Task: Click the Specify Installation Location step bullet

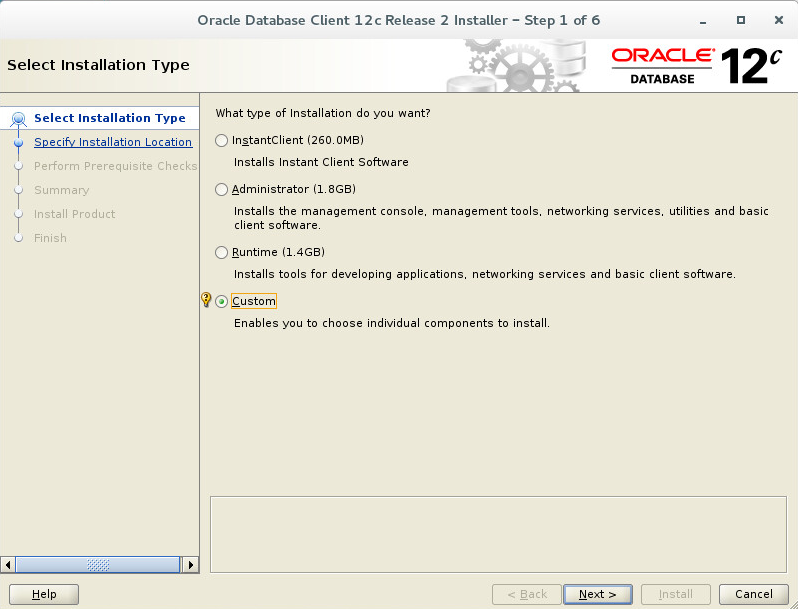Action: [19, 142]
